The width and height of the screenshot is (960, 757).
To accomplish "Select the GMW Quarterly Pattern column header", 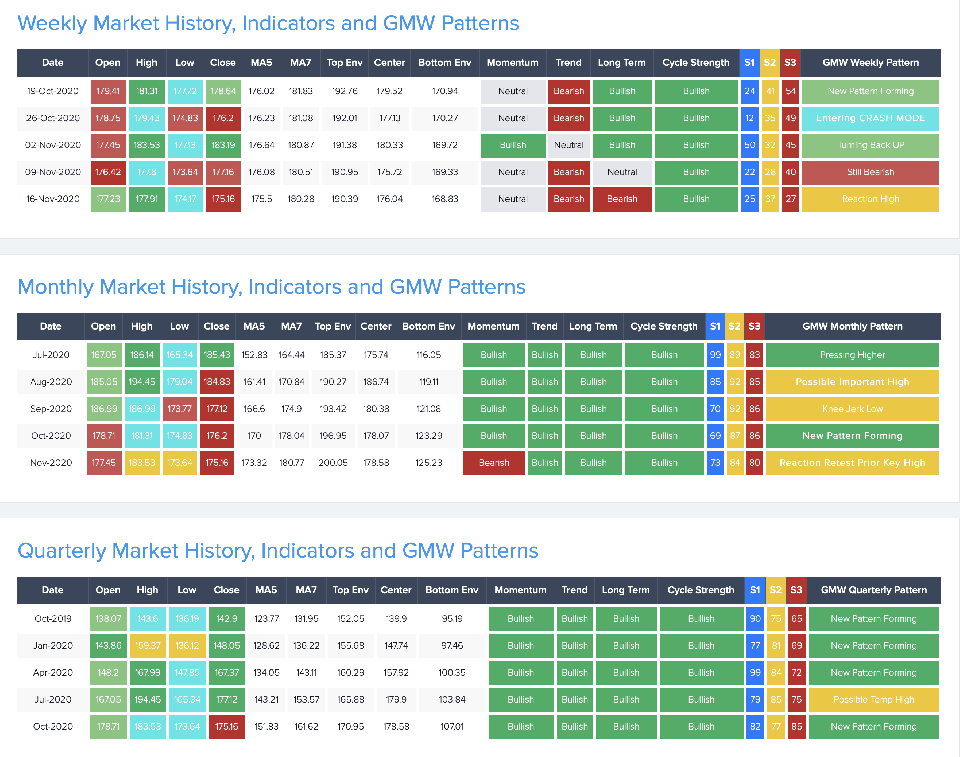I will click(874, 590).
